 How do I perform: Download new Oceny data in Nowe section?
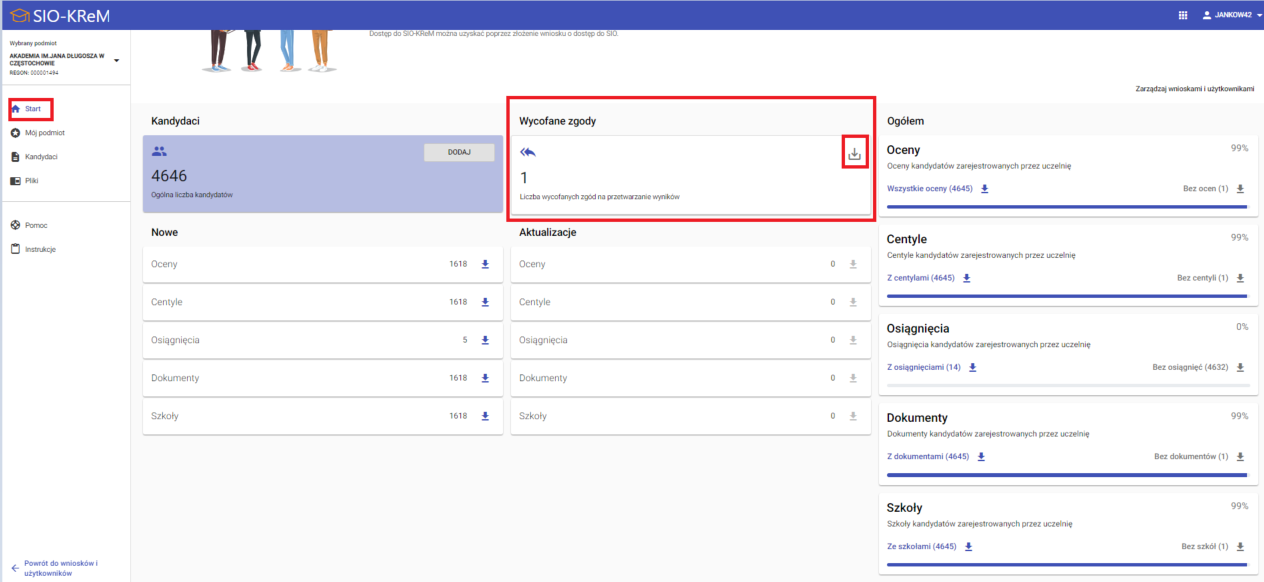(485, 264)
